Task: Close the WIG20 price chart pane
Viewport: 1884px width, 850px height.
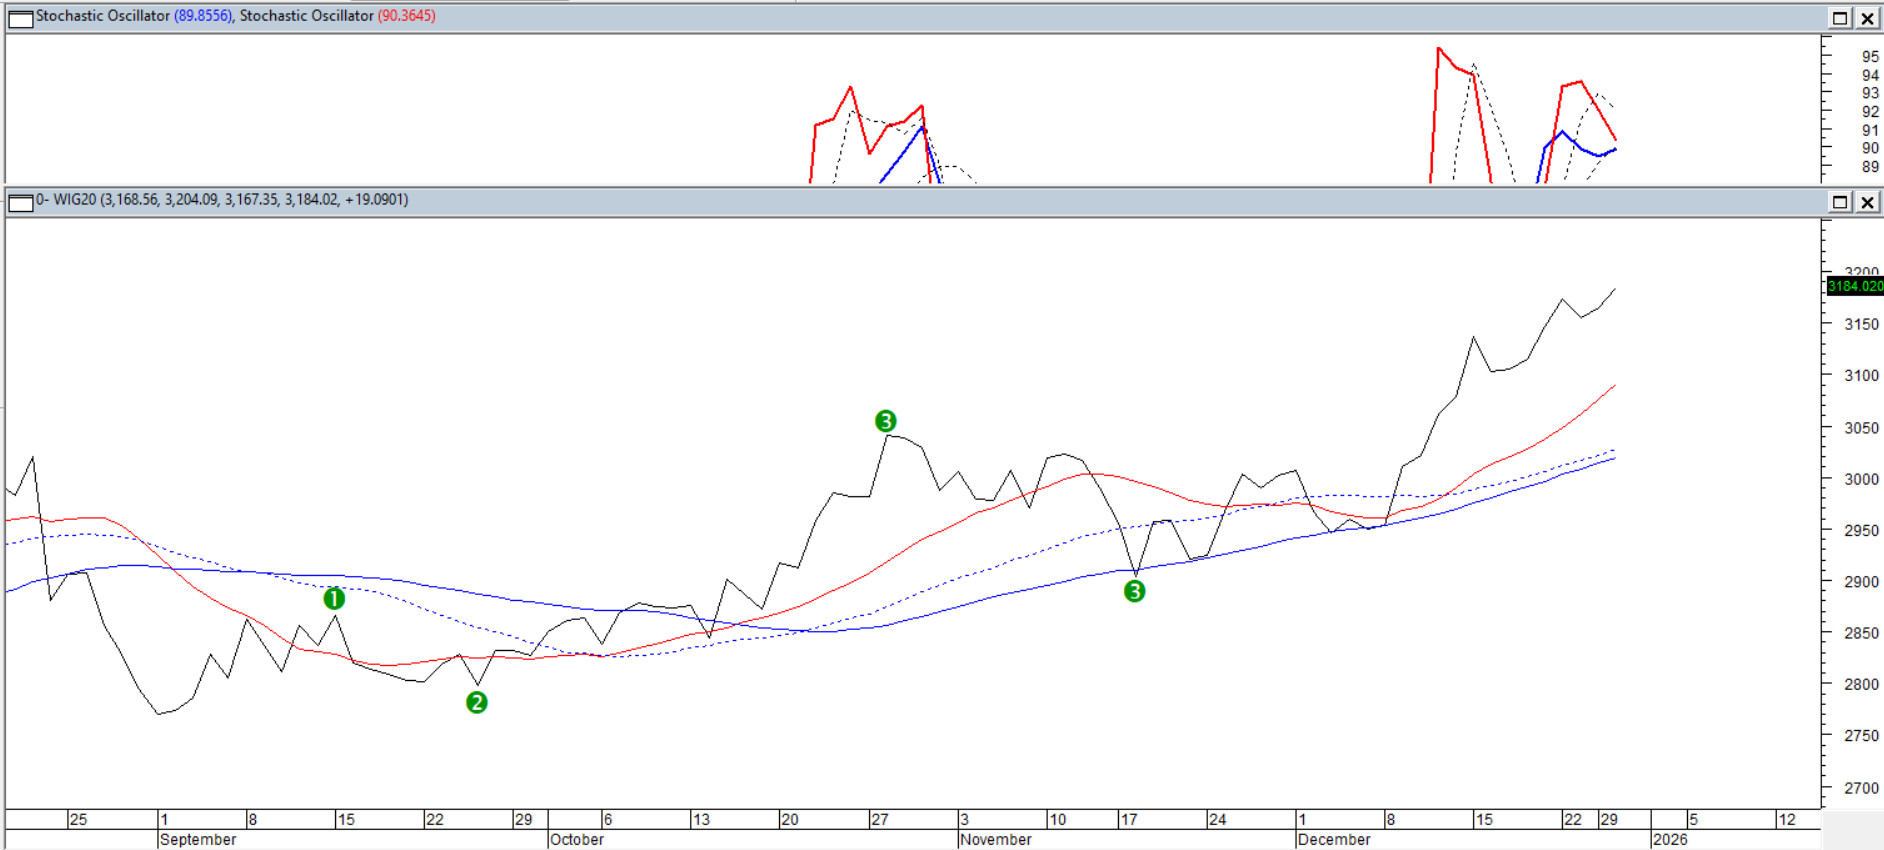Action: 1866,202
